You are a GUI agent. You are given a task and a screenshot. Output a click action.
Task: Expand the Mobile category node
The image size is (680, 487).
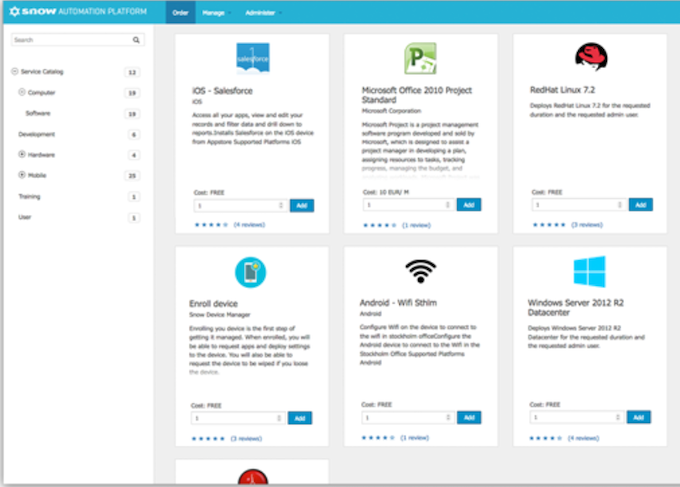(x=22, y=175)
